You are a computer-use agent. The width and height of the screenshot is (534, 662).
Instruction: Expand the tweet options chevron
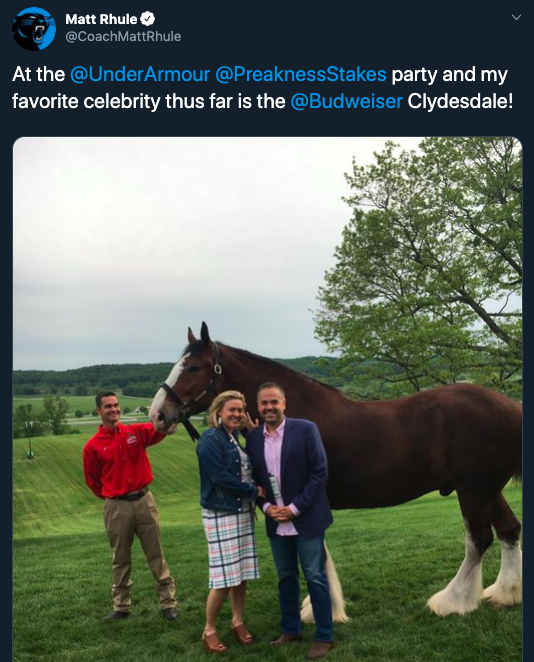point(516,17)
